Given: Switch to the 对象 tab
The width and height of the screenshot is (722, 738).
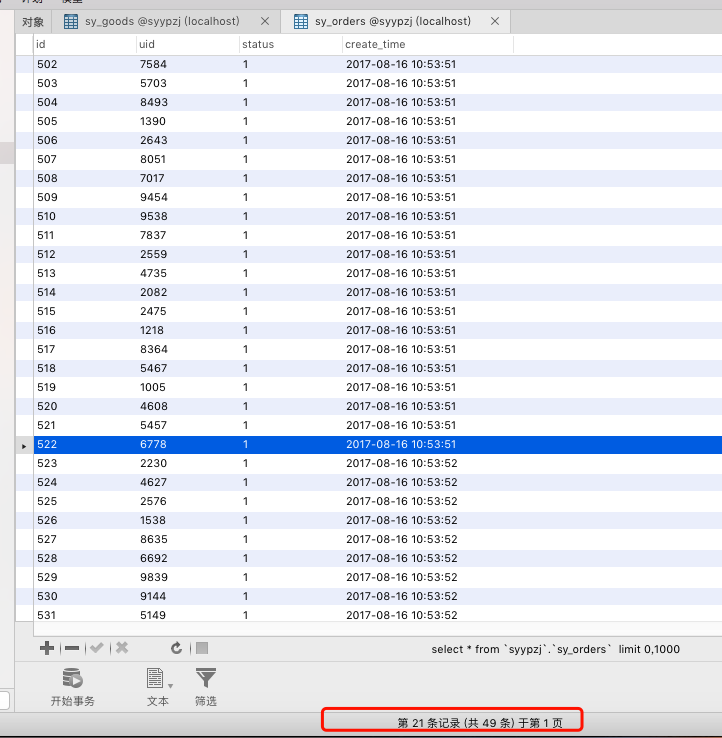Looking at the screenshot, I should pos(33,21).
